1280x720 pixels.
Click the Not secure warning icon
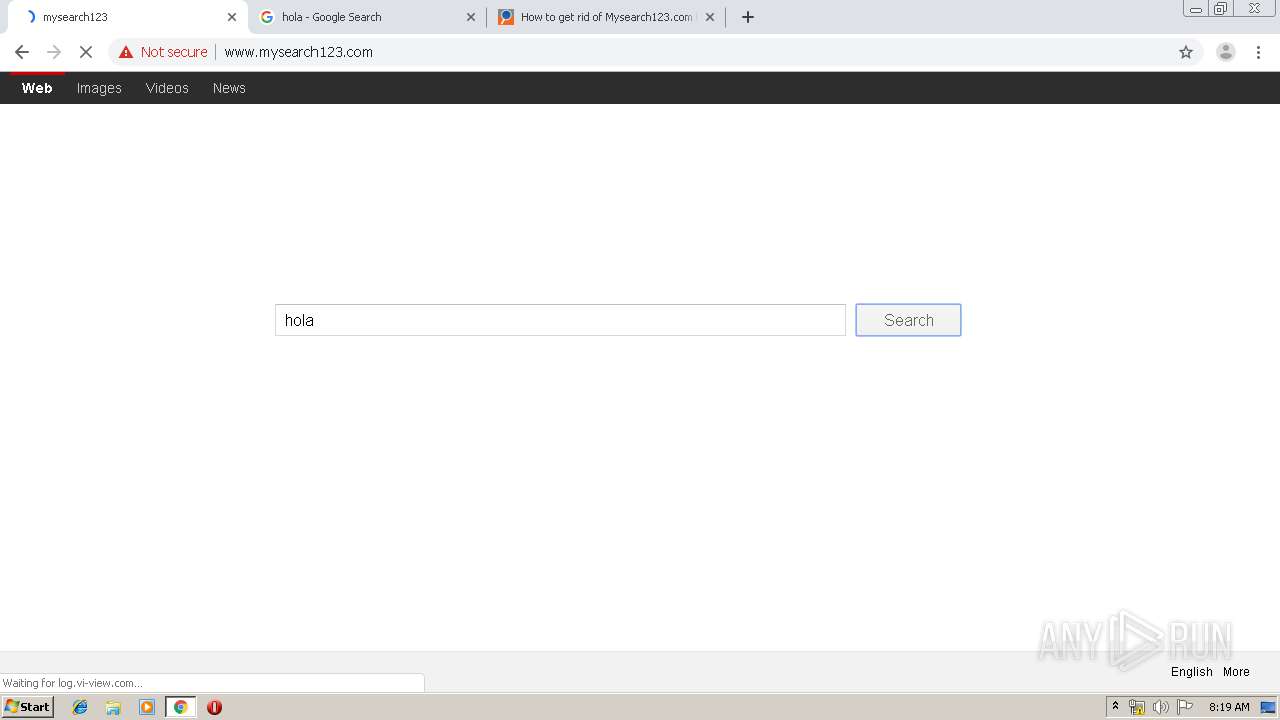coord(126,52)
